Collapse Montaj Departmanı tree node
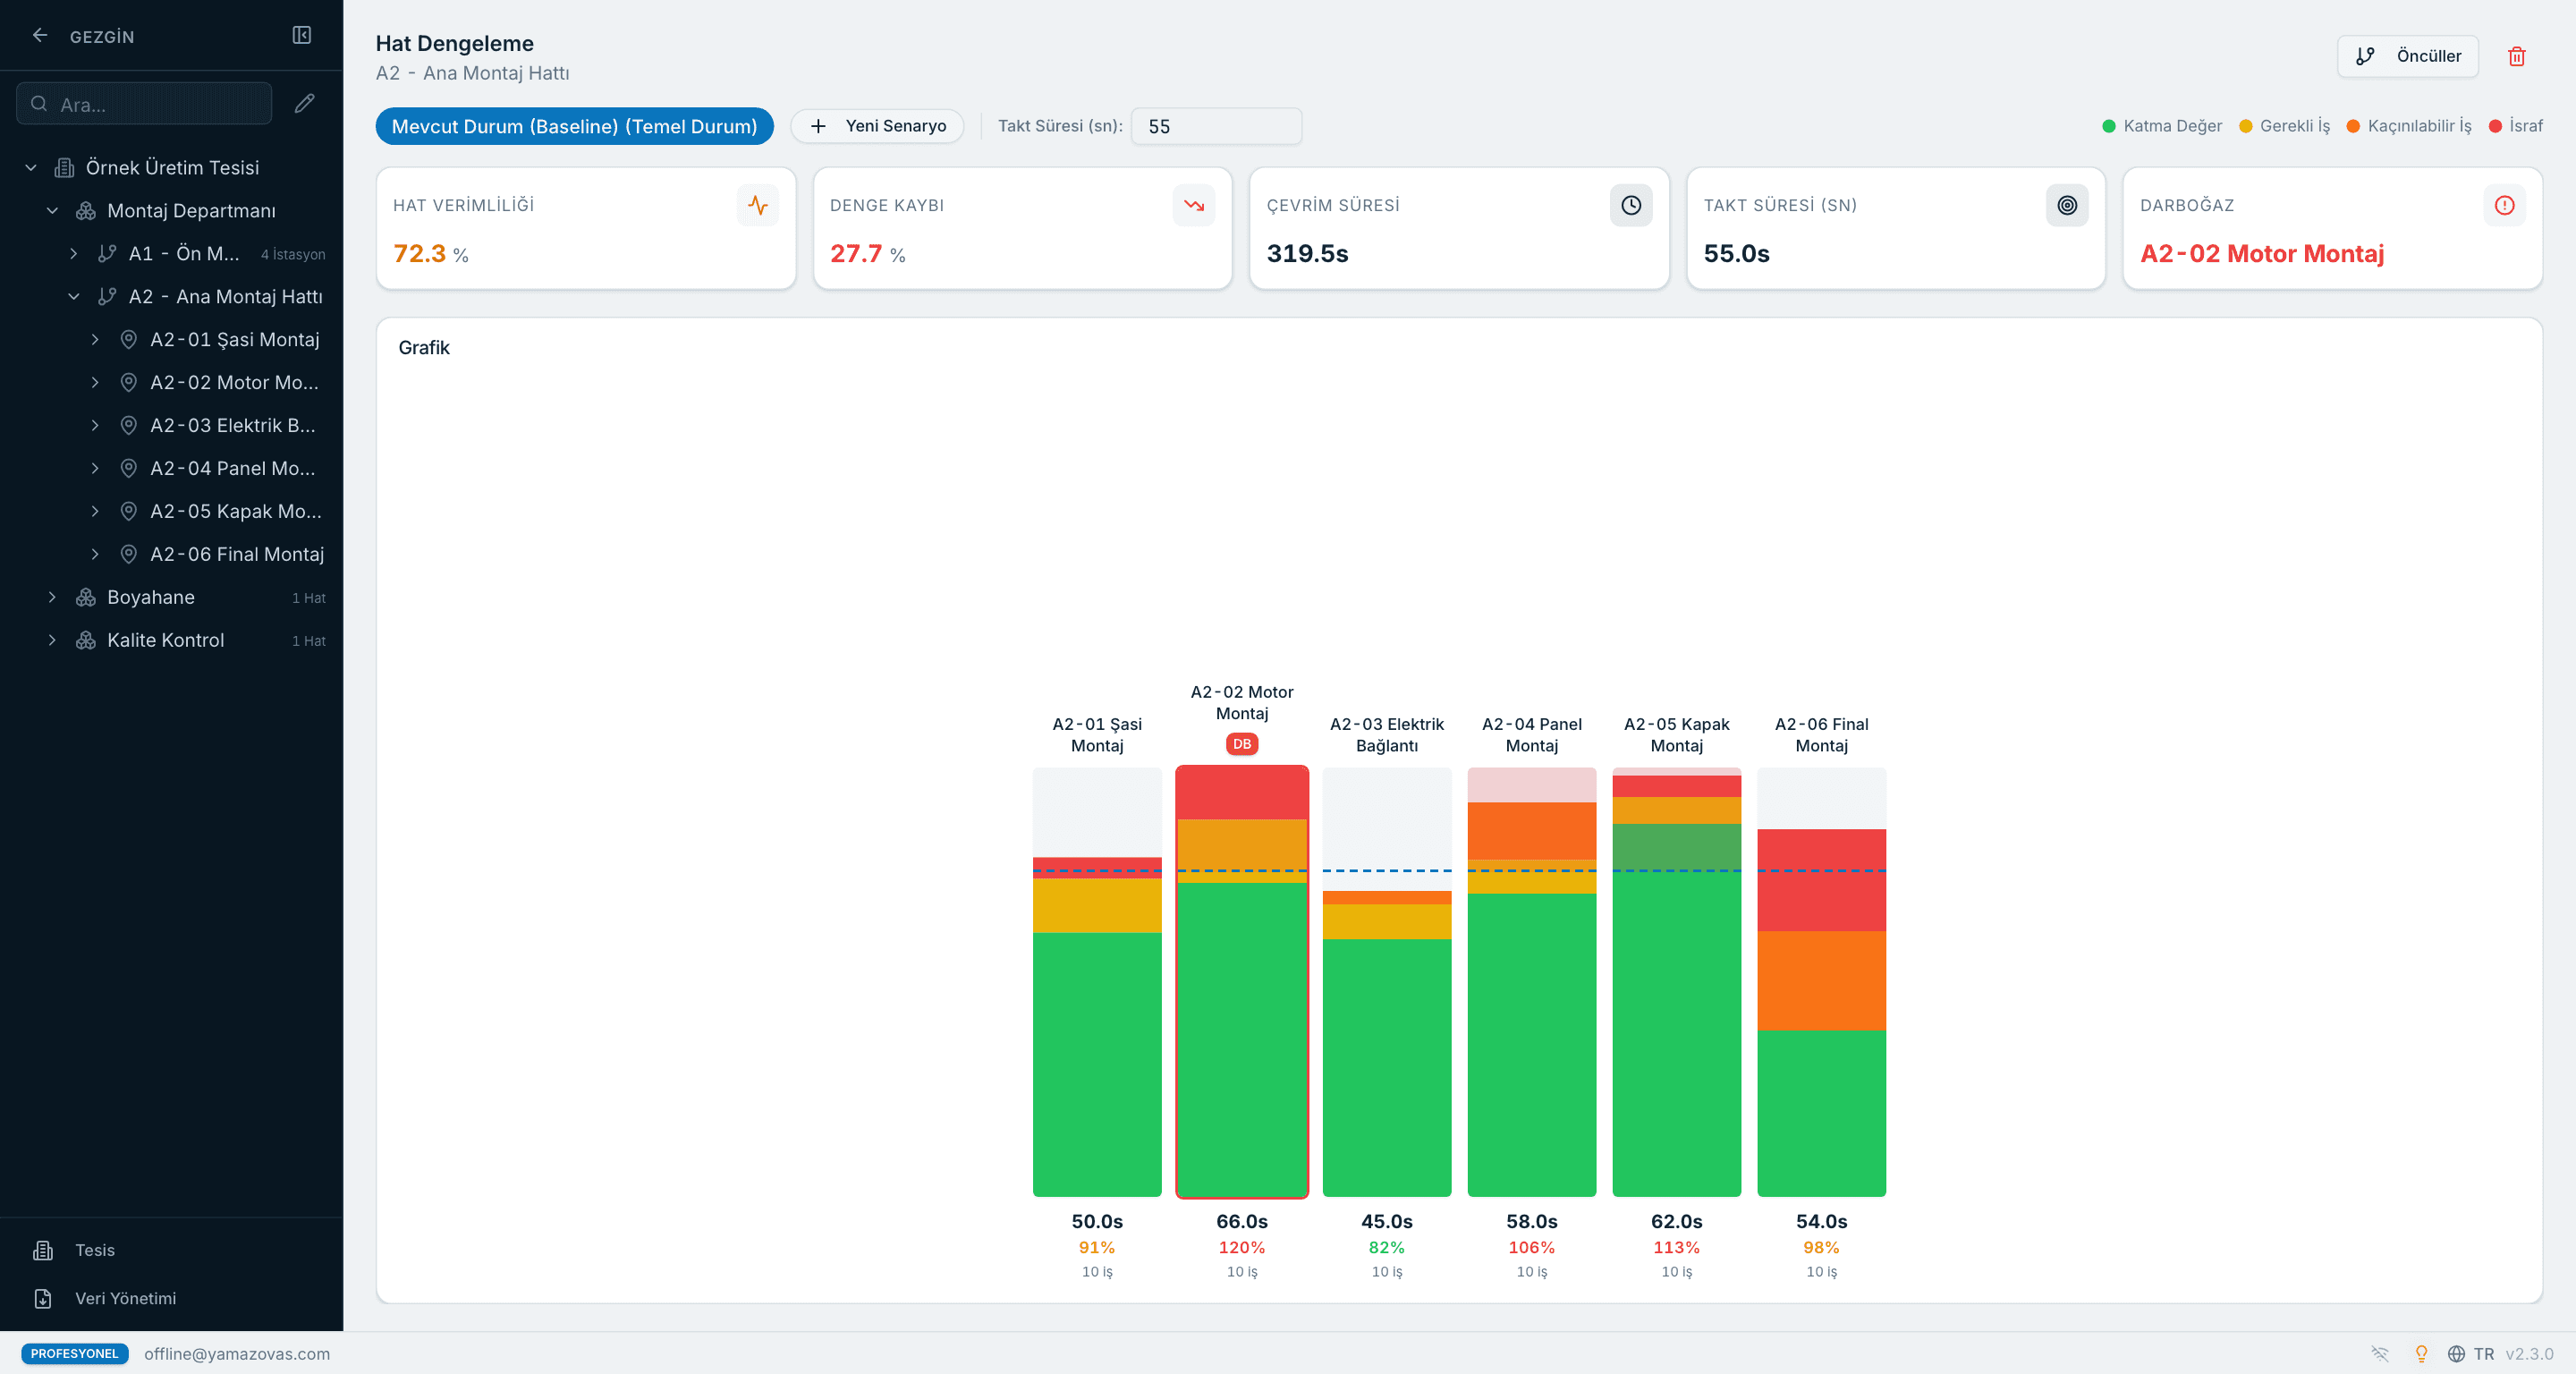 [x=53, y=211]
